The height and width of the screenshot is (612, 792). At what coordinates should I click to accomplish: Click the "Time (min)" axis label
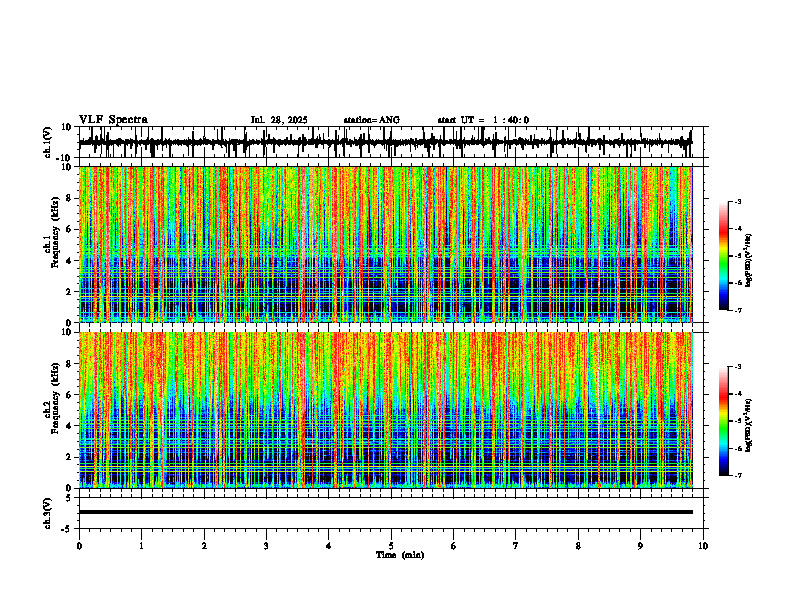(400, 555)
